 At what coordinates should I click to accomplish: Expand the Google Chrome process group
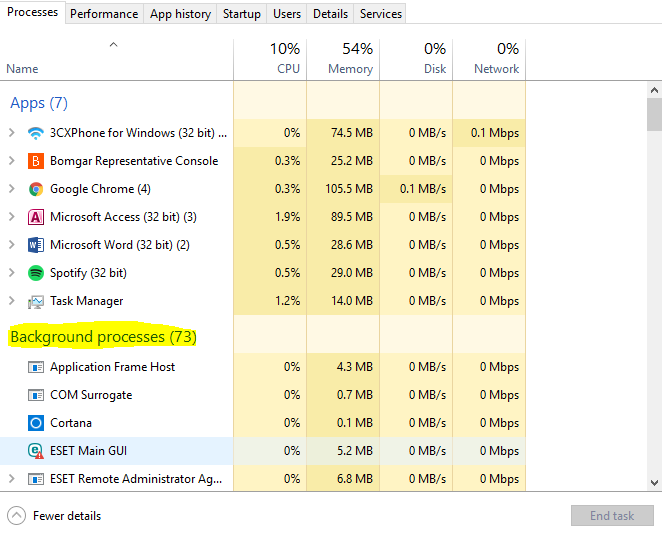12,189
